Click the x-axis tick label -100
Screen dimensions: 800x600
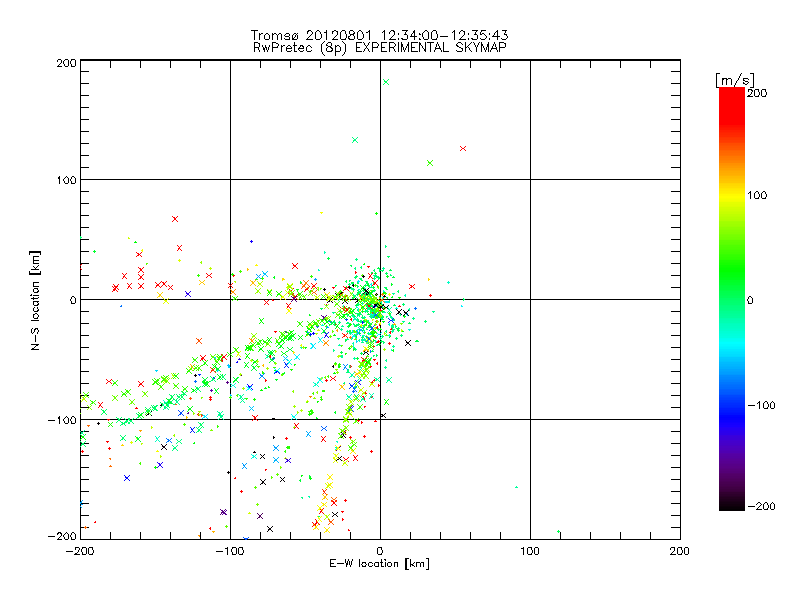[230, 551]
